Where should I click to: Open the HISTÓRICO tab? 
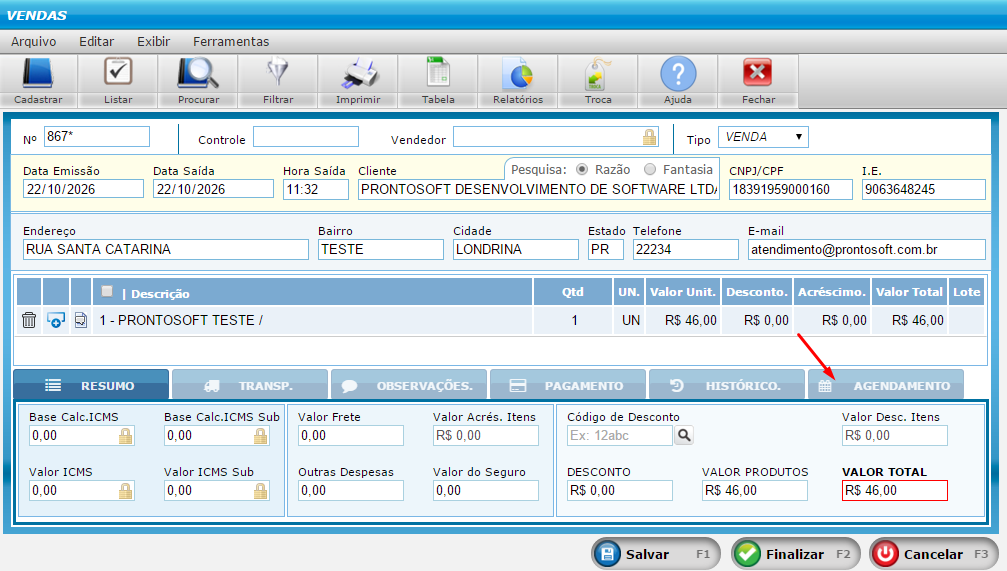coord(727,385)
